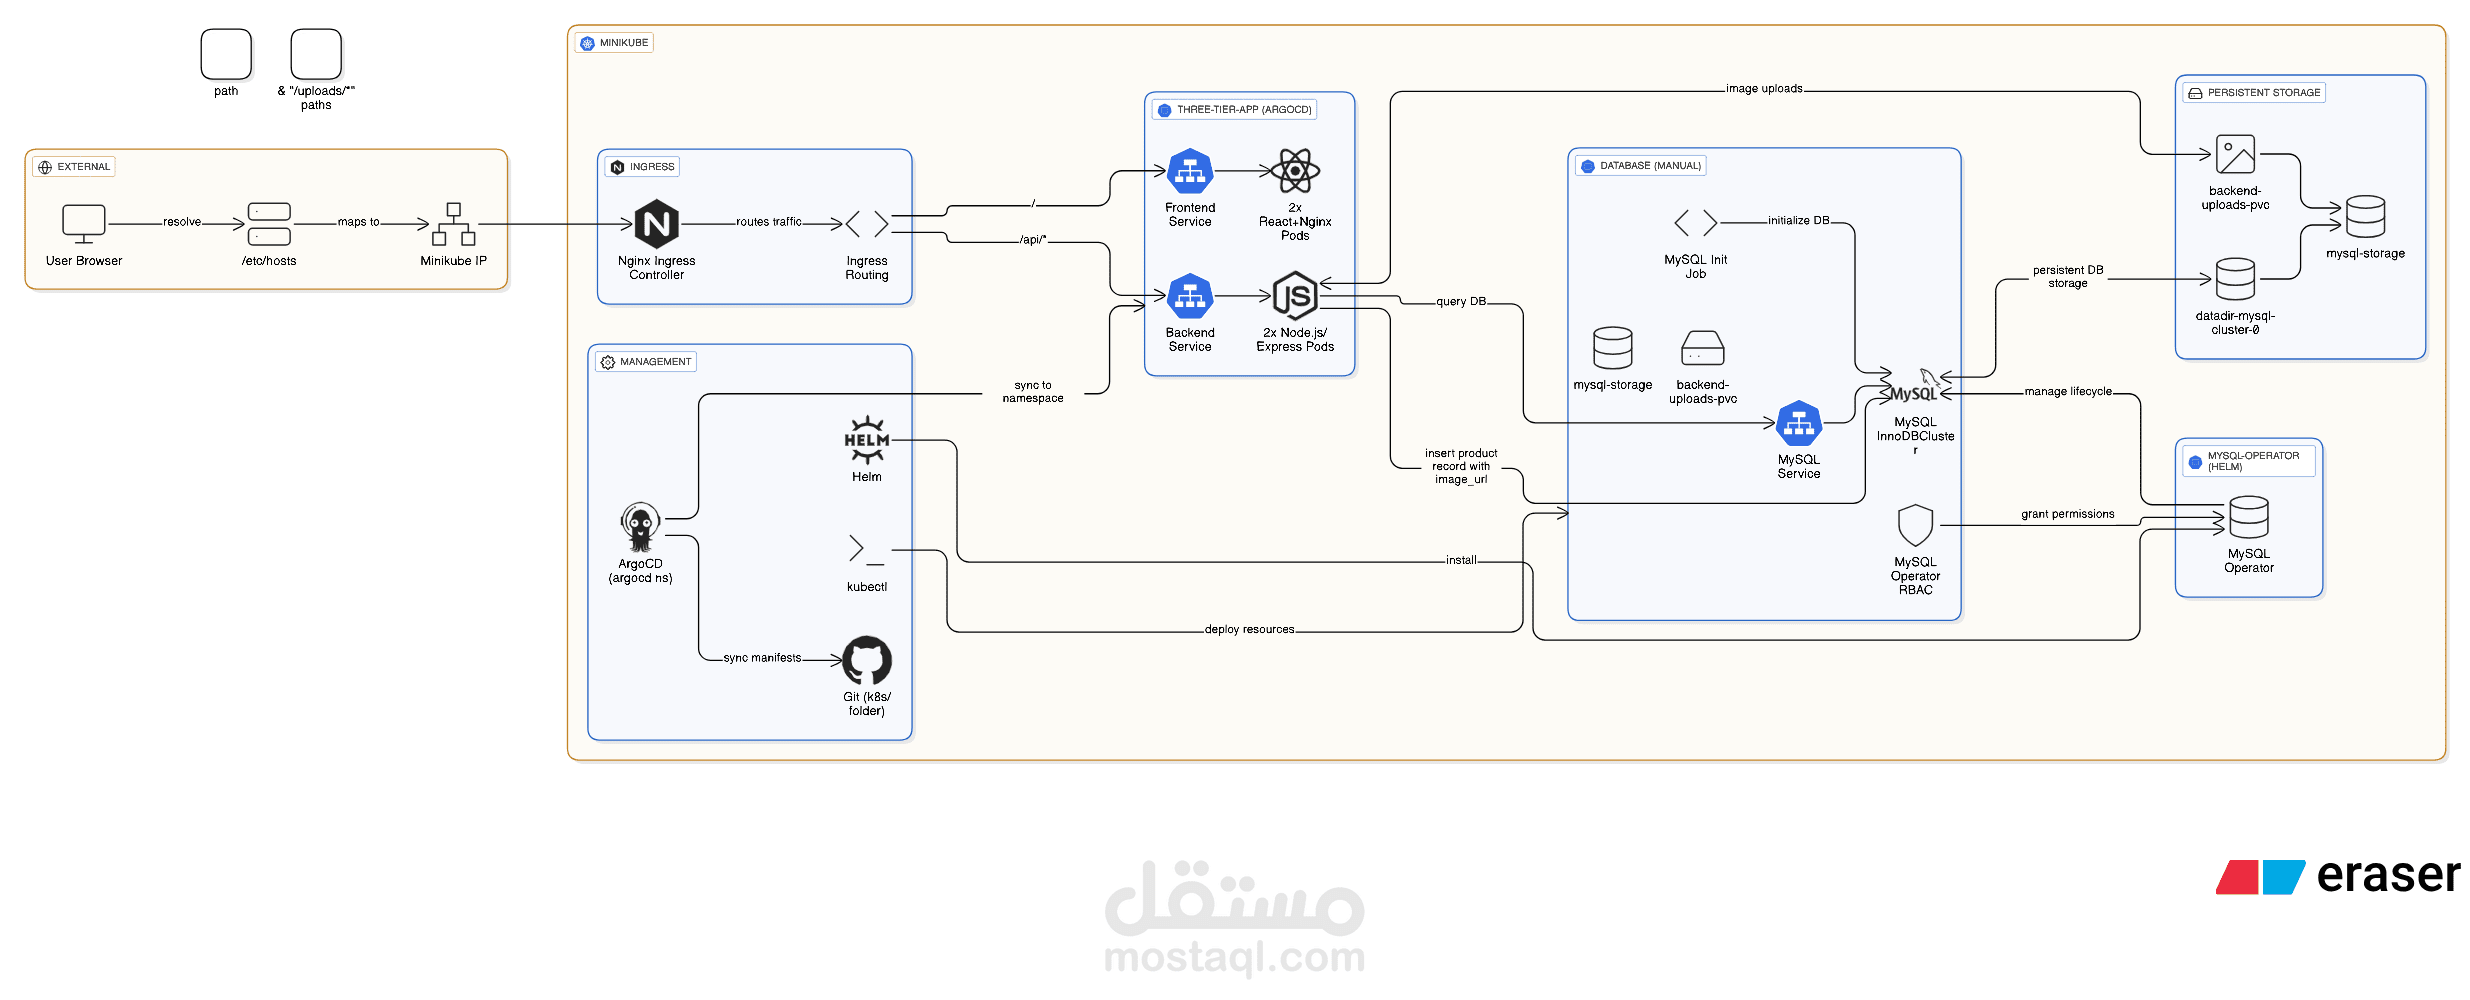Click the 'deploy resources' connector label
Screen dimensions: 2470x1000
[x=1249, y=630]
